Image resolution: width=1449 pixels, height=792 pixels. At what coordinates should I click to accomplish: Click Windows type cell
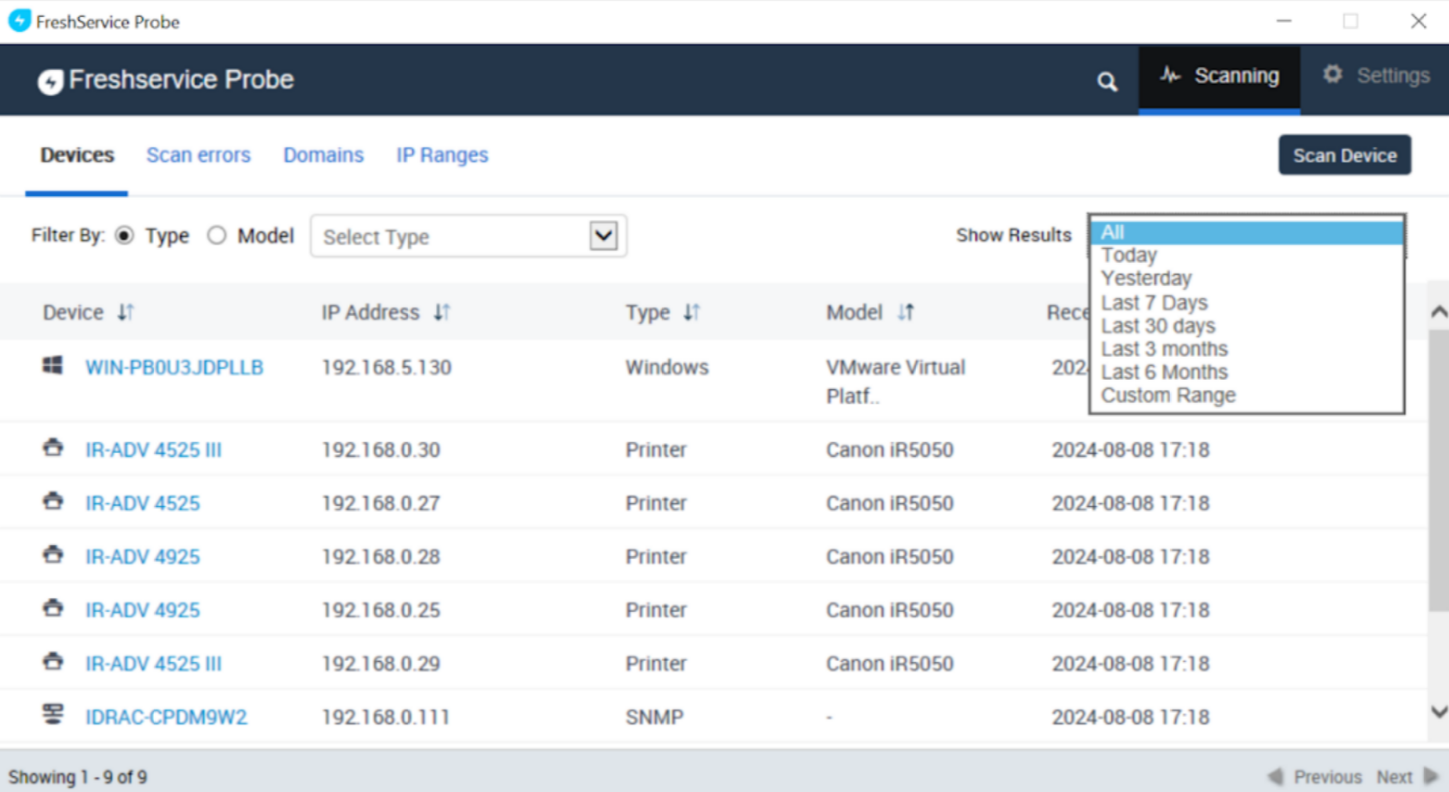click(x=667, y=368)
